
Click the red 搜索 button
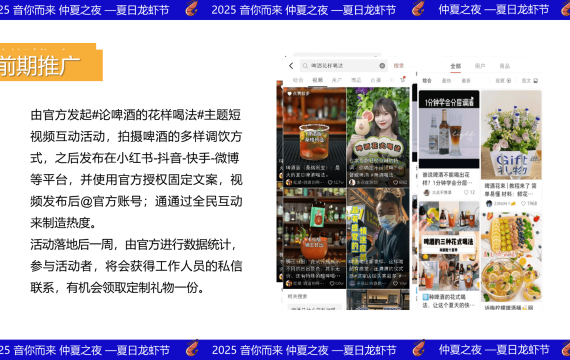point(399,66)
